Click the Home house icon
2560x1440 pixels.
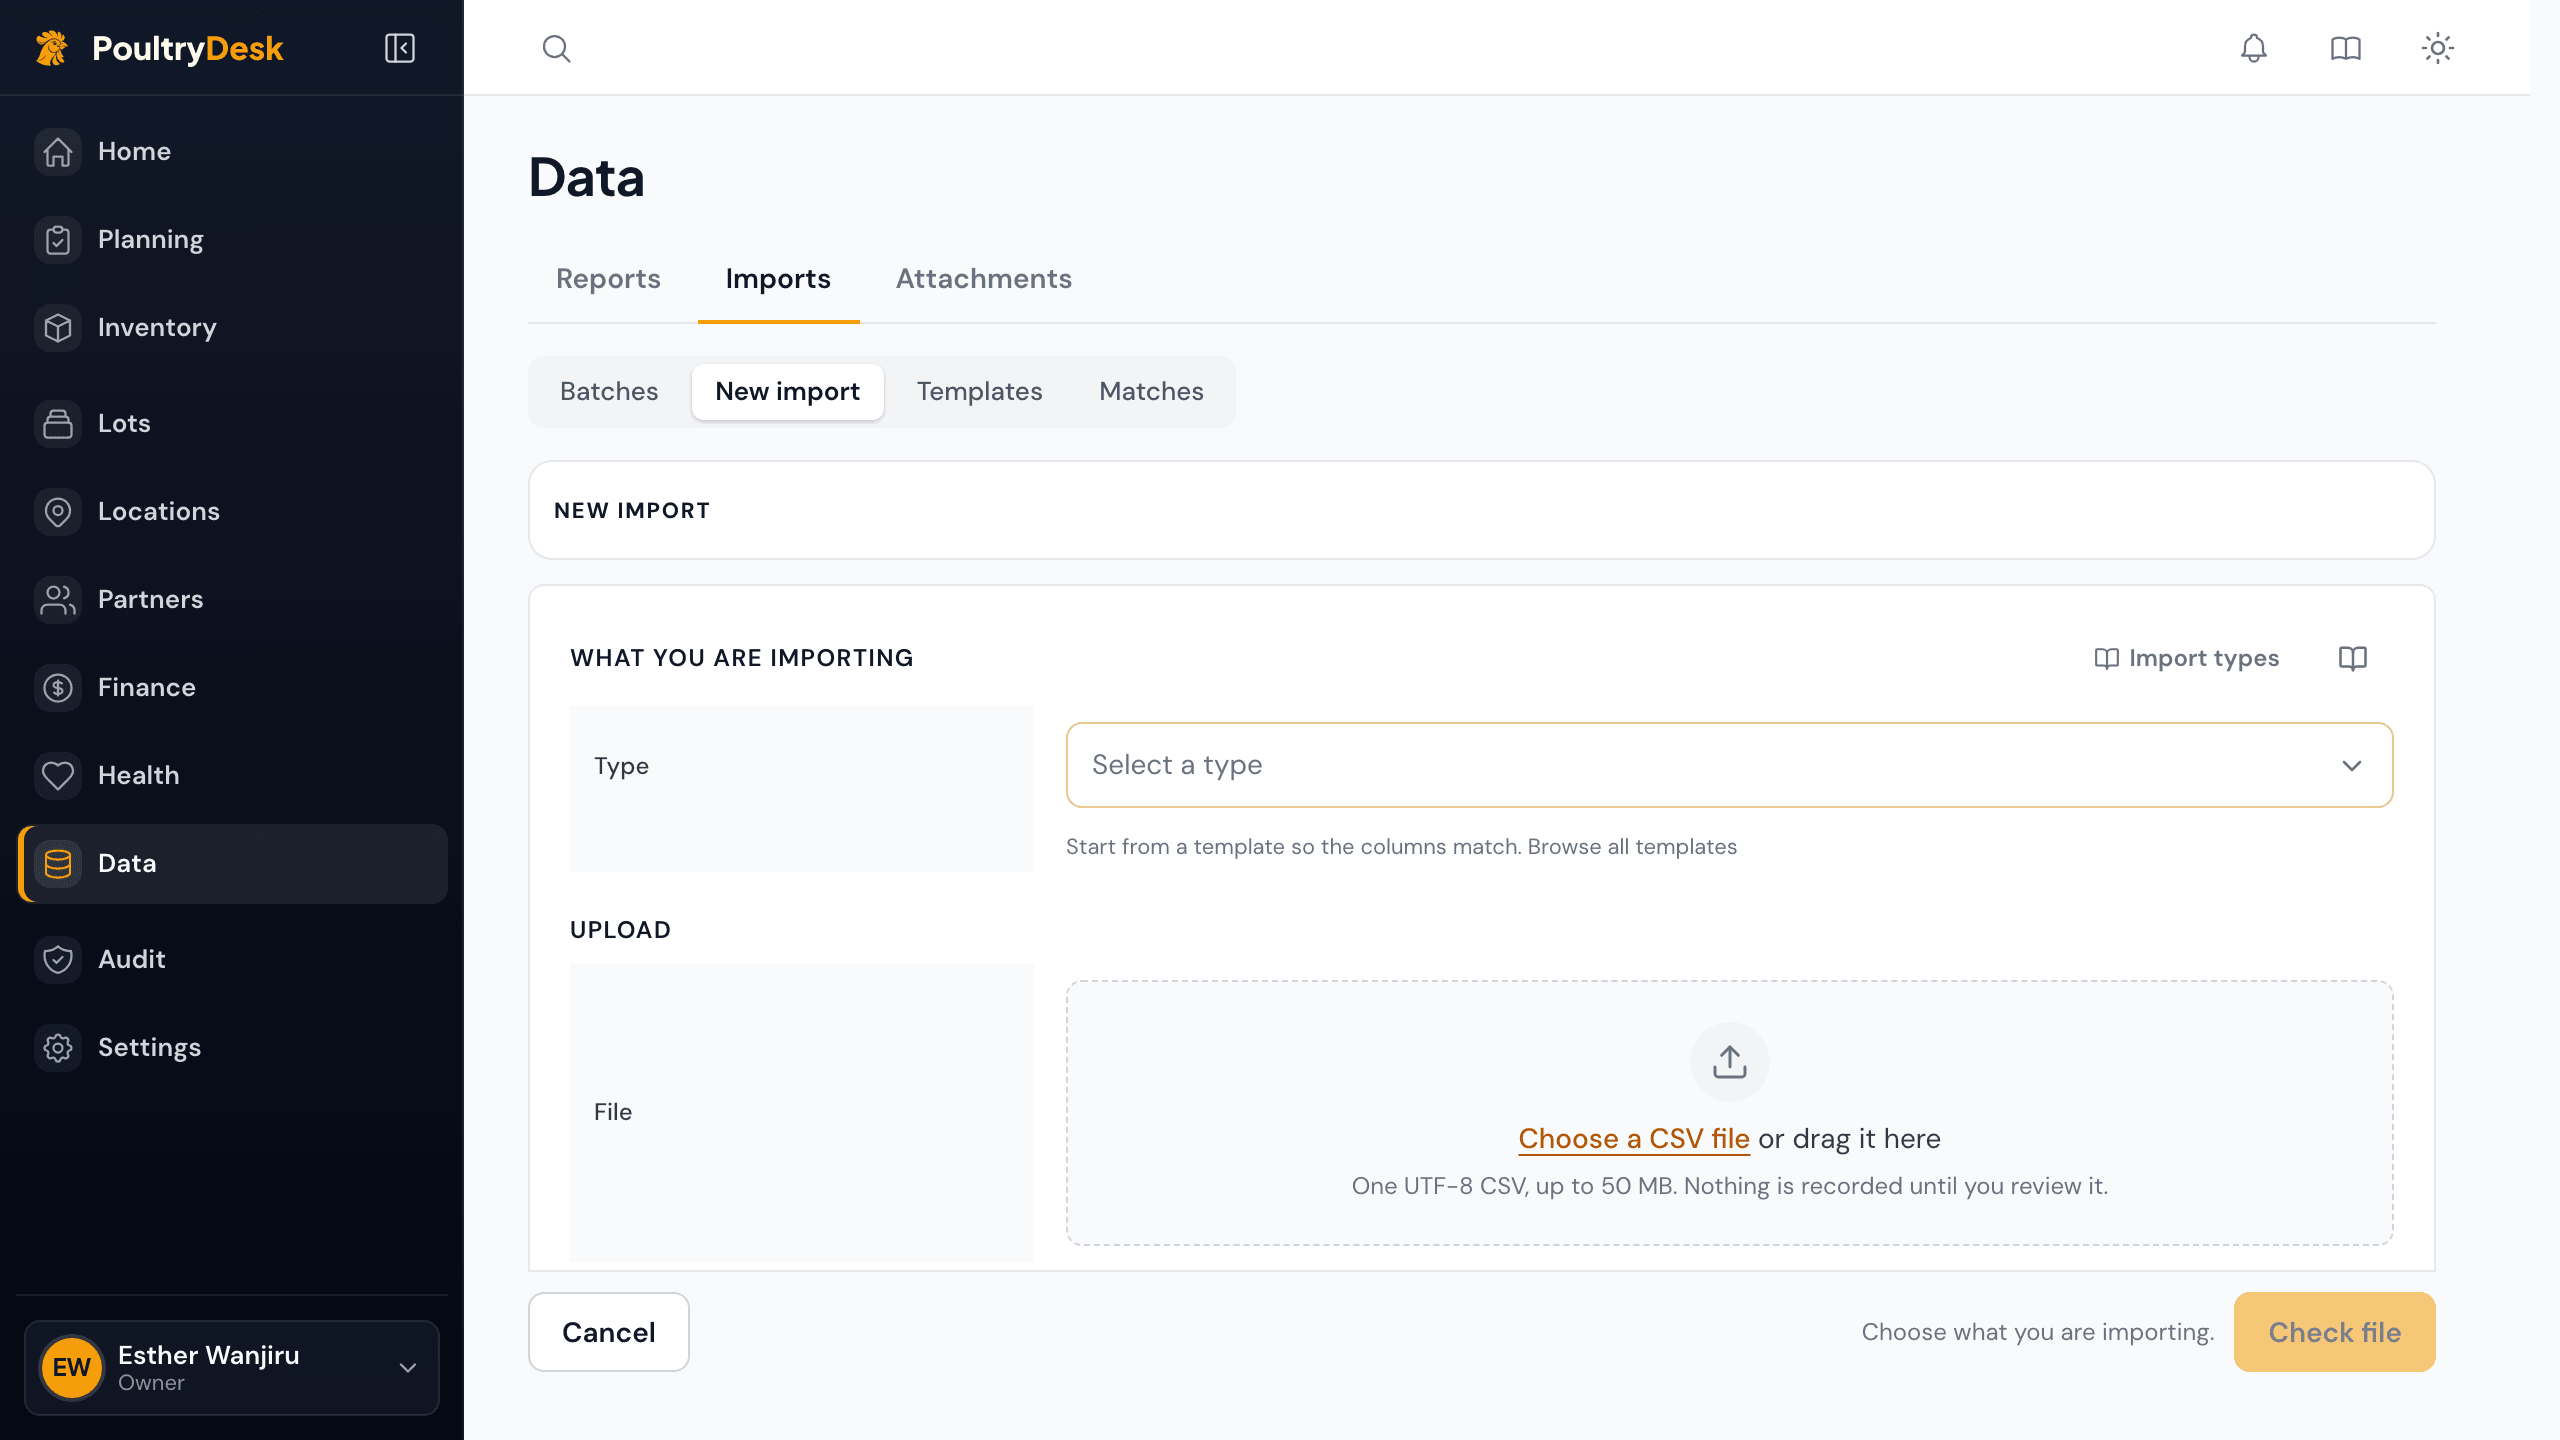coord(58,152)
